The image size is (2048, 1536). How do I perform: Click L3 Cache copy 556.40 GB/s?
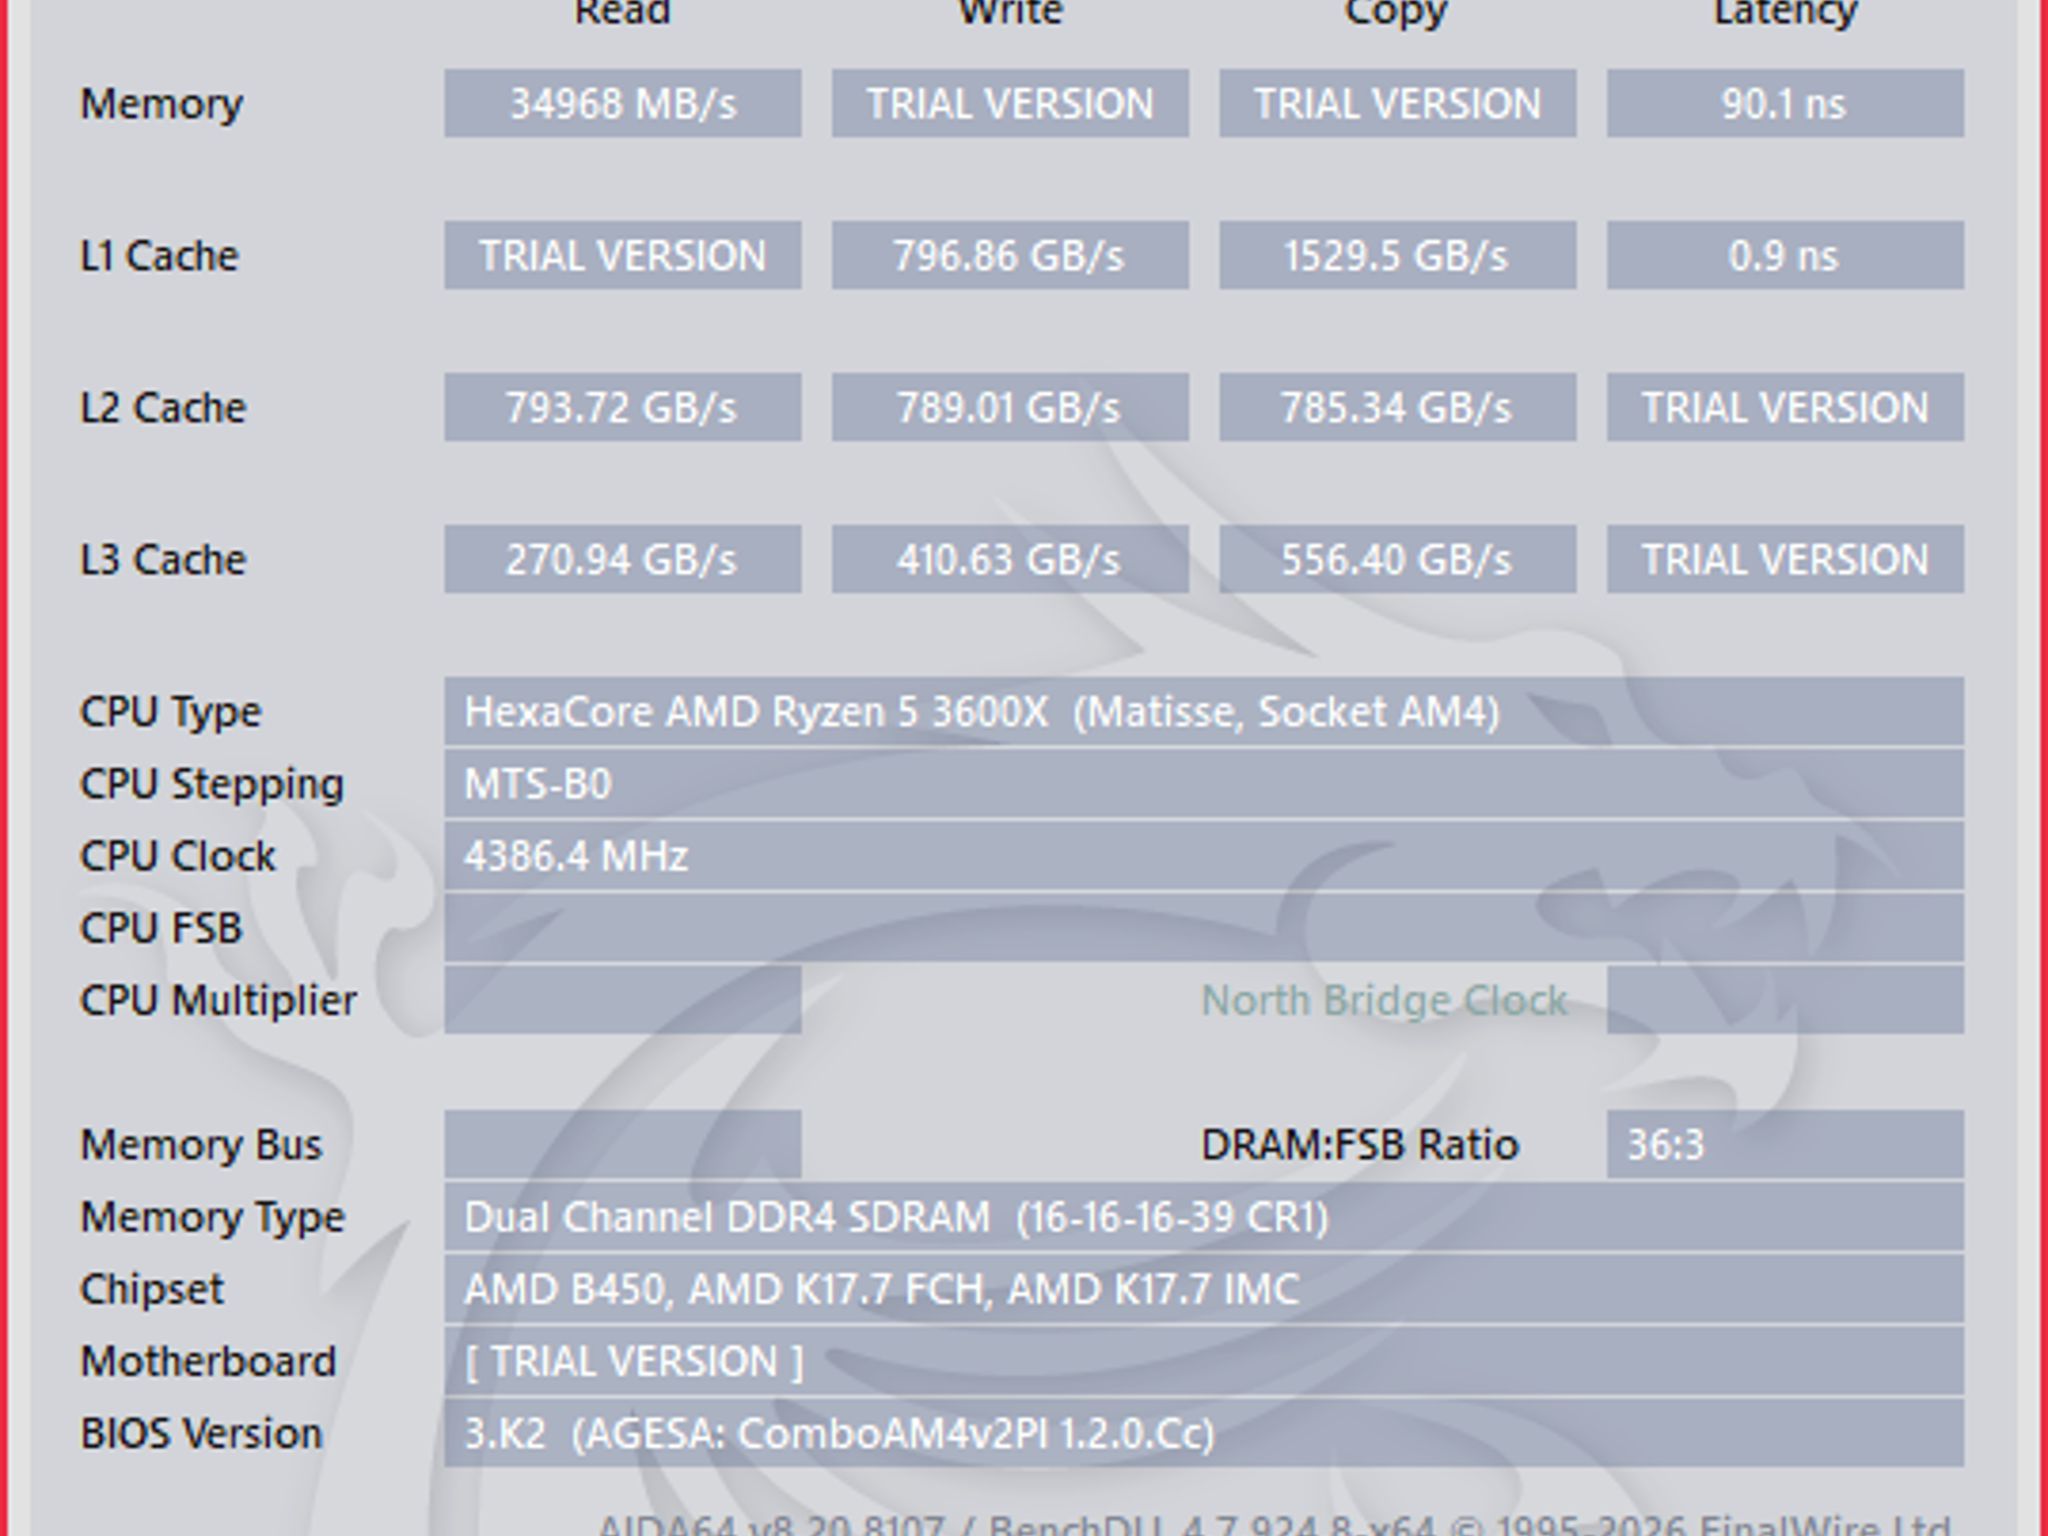point(1397,559)
